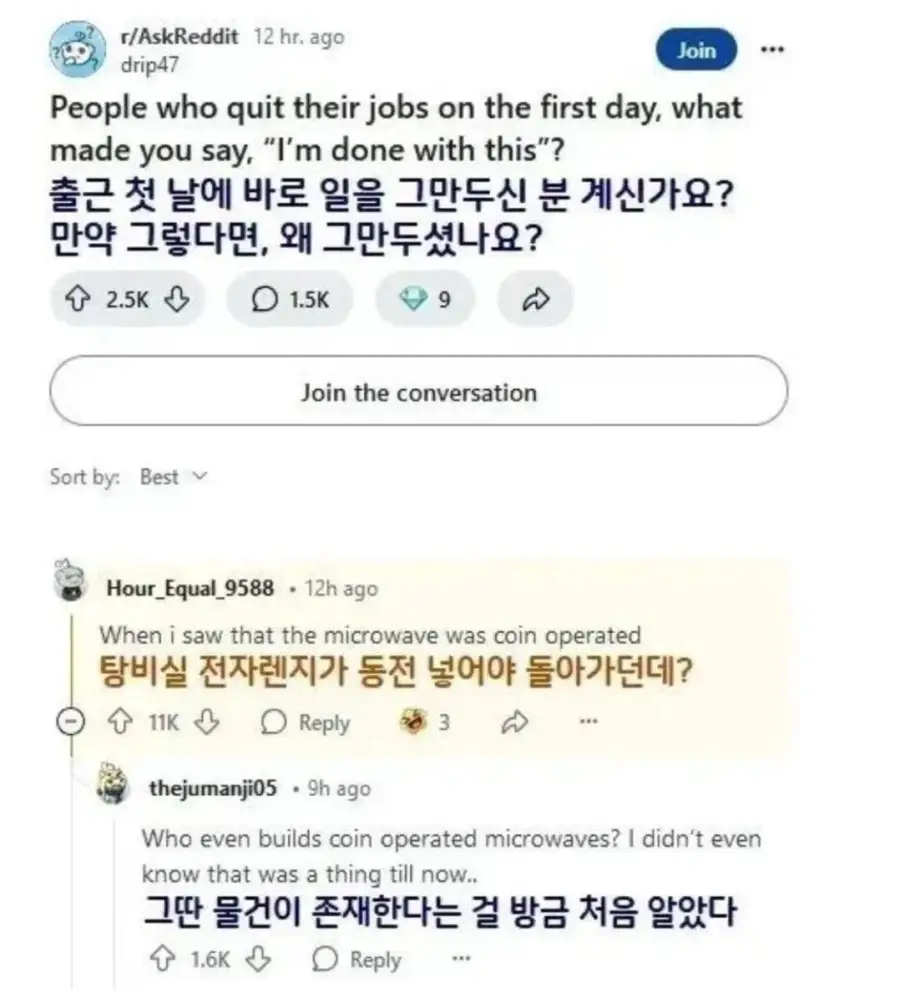Upvote Hour_Equal_9588's comment
Viewport: 900px width, 1003px height.
[x=120, y=722]
